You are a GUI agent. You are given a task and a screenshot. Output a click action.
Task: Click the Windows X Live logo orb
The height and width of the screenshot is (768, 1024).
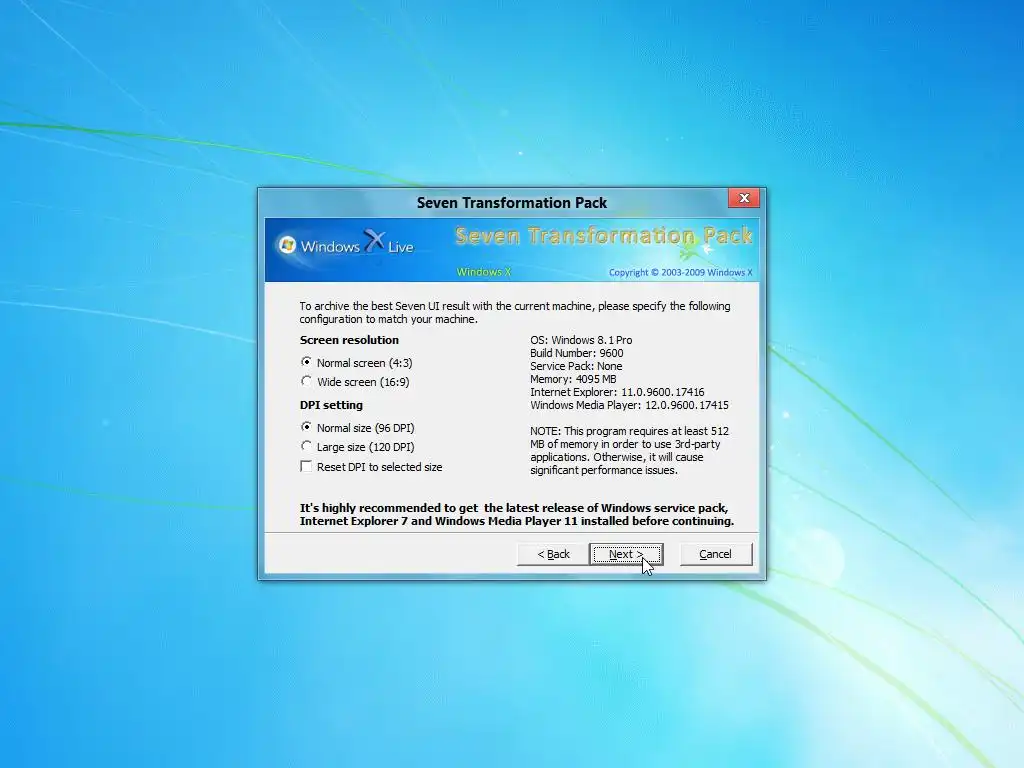point(287,246)
